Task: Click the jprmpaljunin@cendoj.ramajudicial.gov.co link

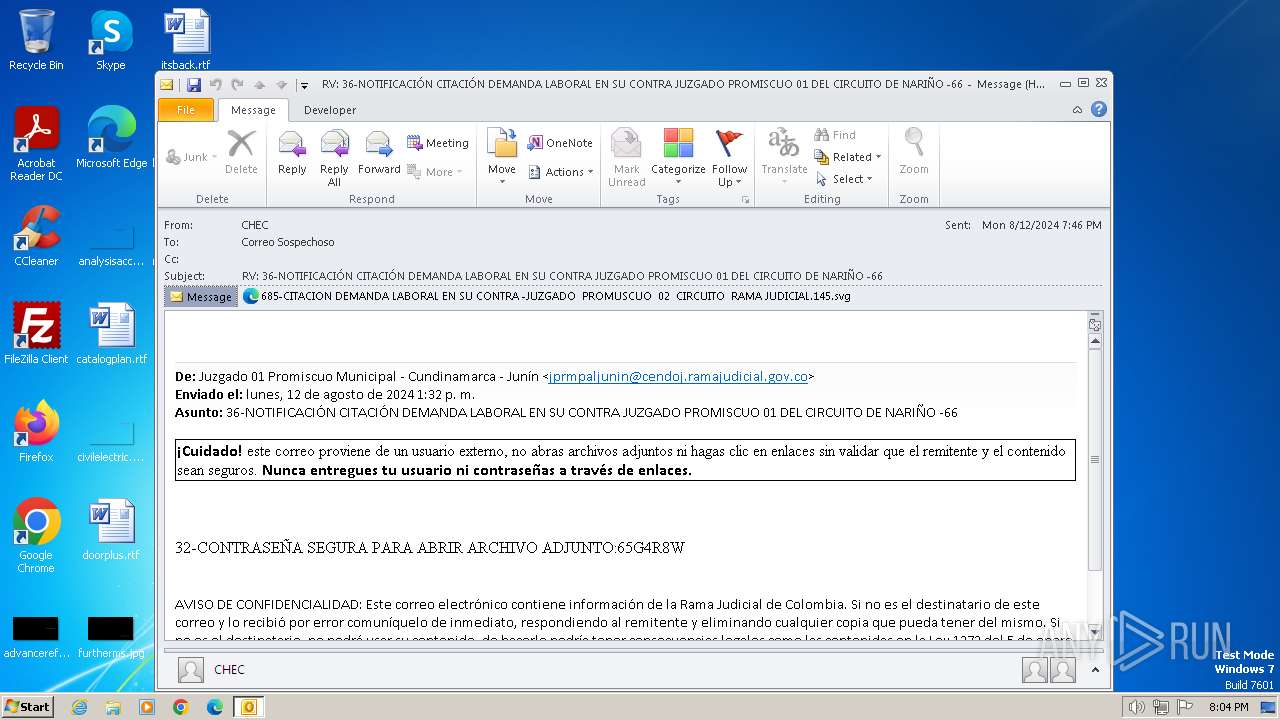Action: point(678,377)
